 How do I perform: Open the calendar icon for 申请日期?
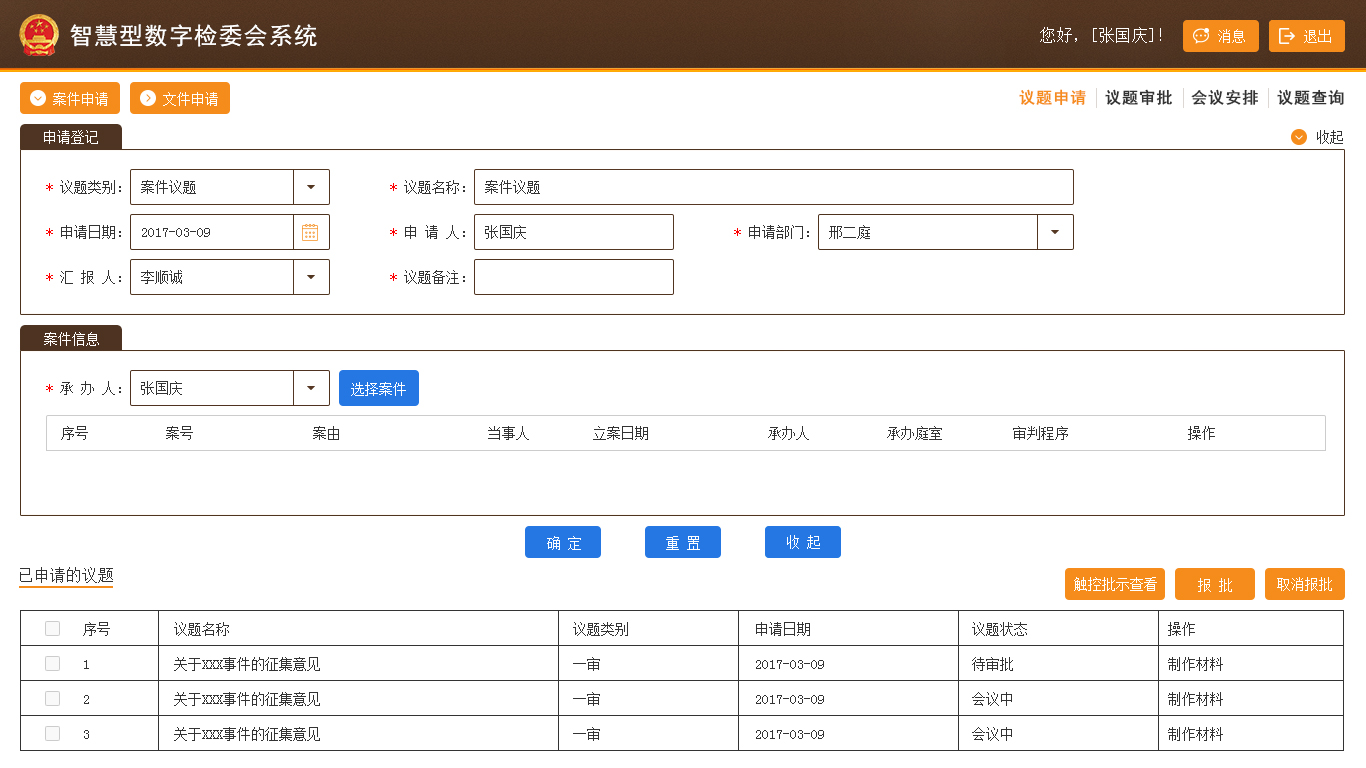[310, 232]
